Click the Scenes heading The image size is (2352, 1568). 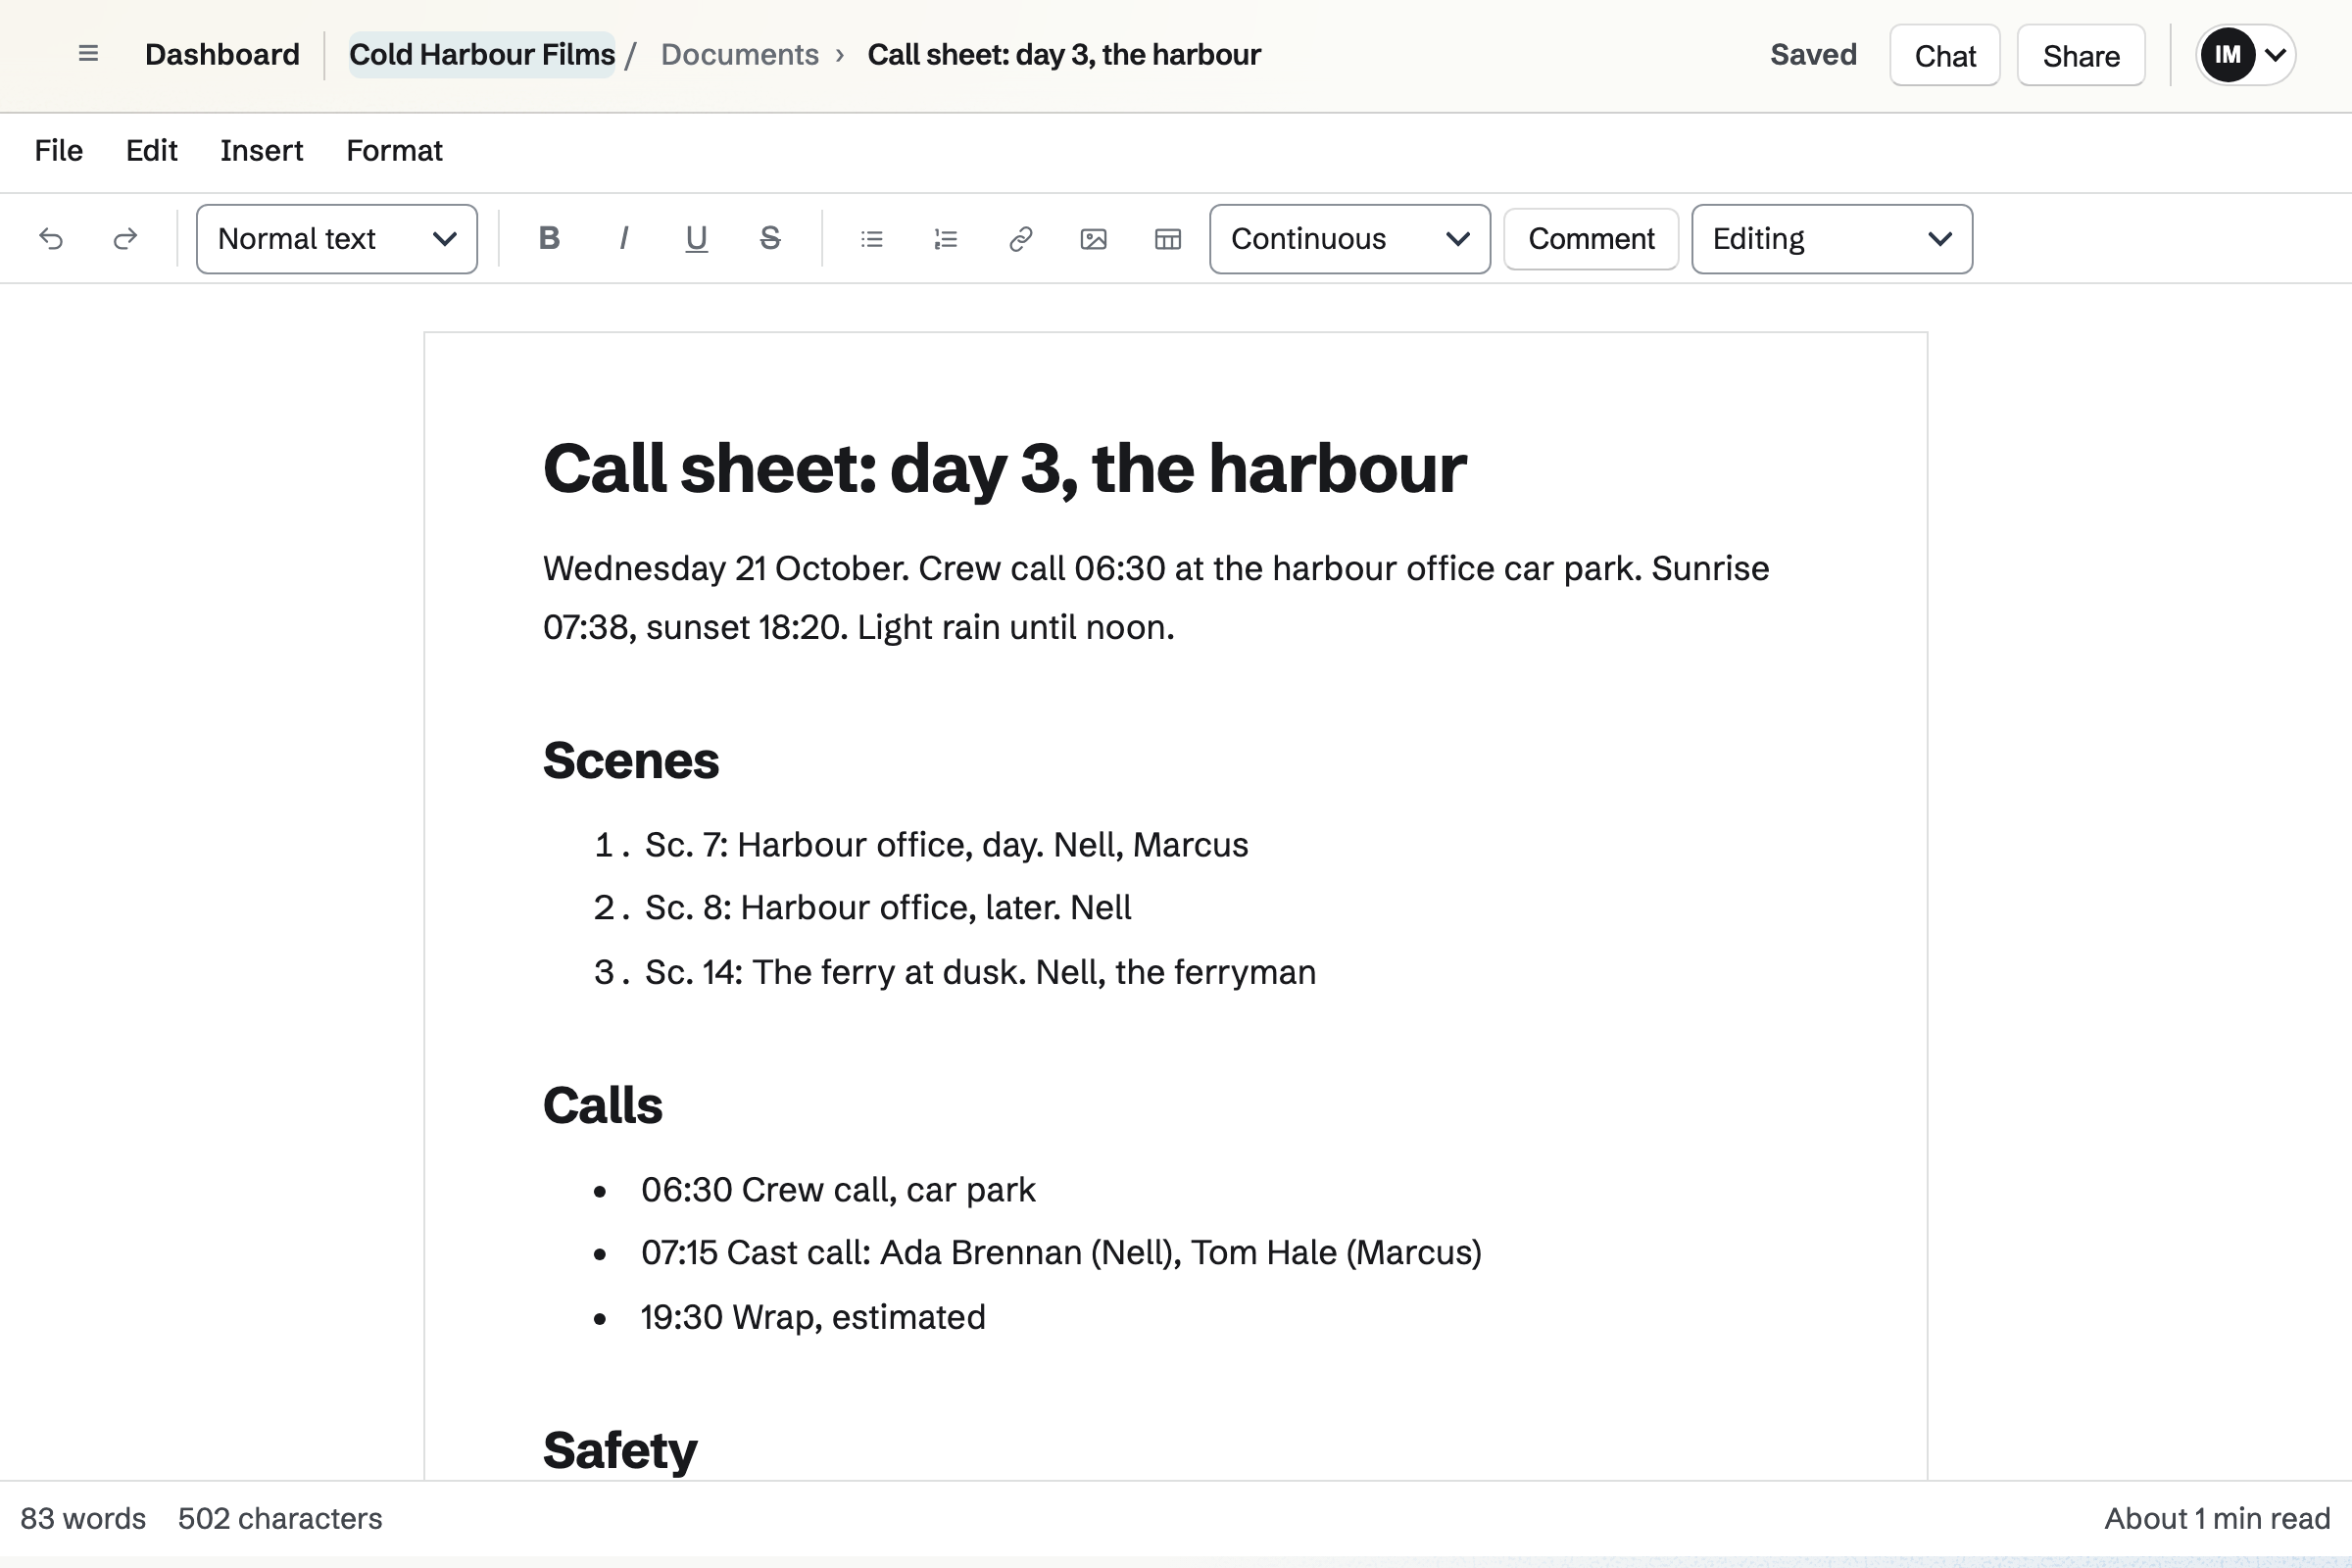(631, 760)
